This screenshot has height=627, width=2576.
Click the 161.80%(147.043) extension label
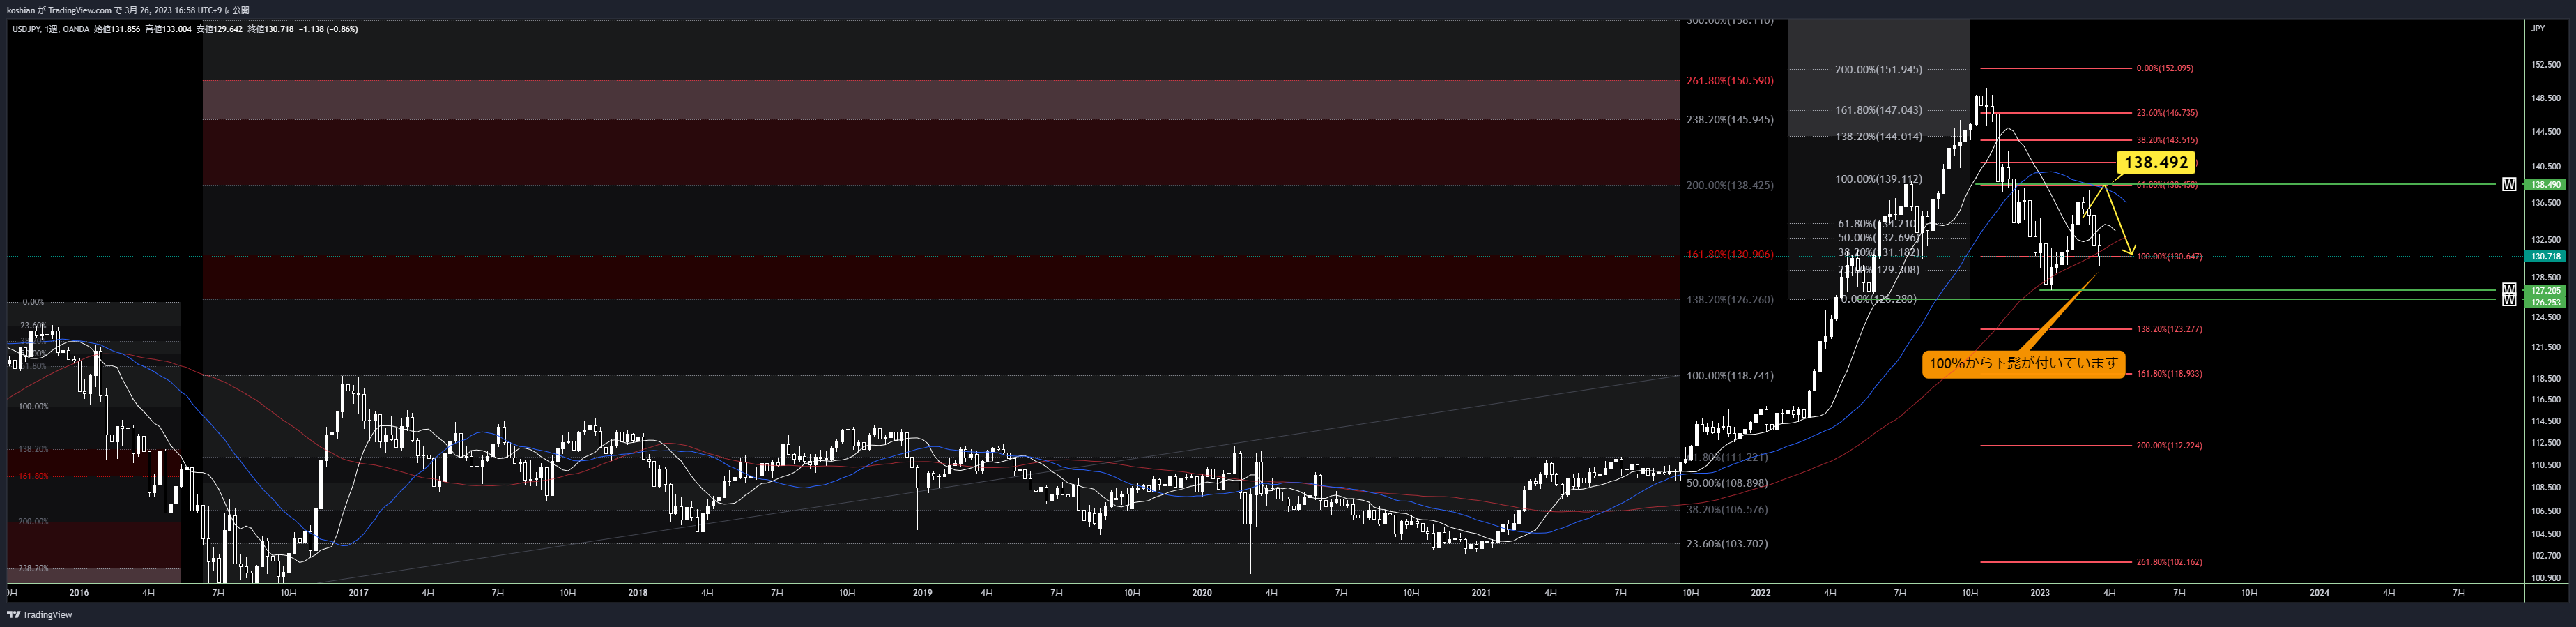(x=1878, y=110)
